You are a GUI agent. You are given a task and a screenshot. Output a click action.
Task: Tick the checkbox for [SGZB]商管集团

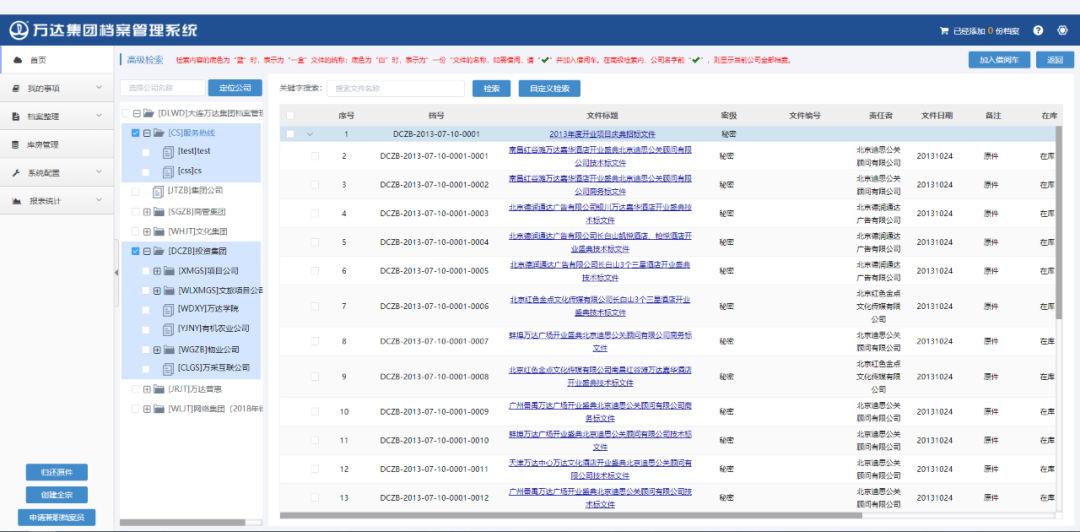click(136, 212)
